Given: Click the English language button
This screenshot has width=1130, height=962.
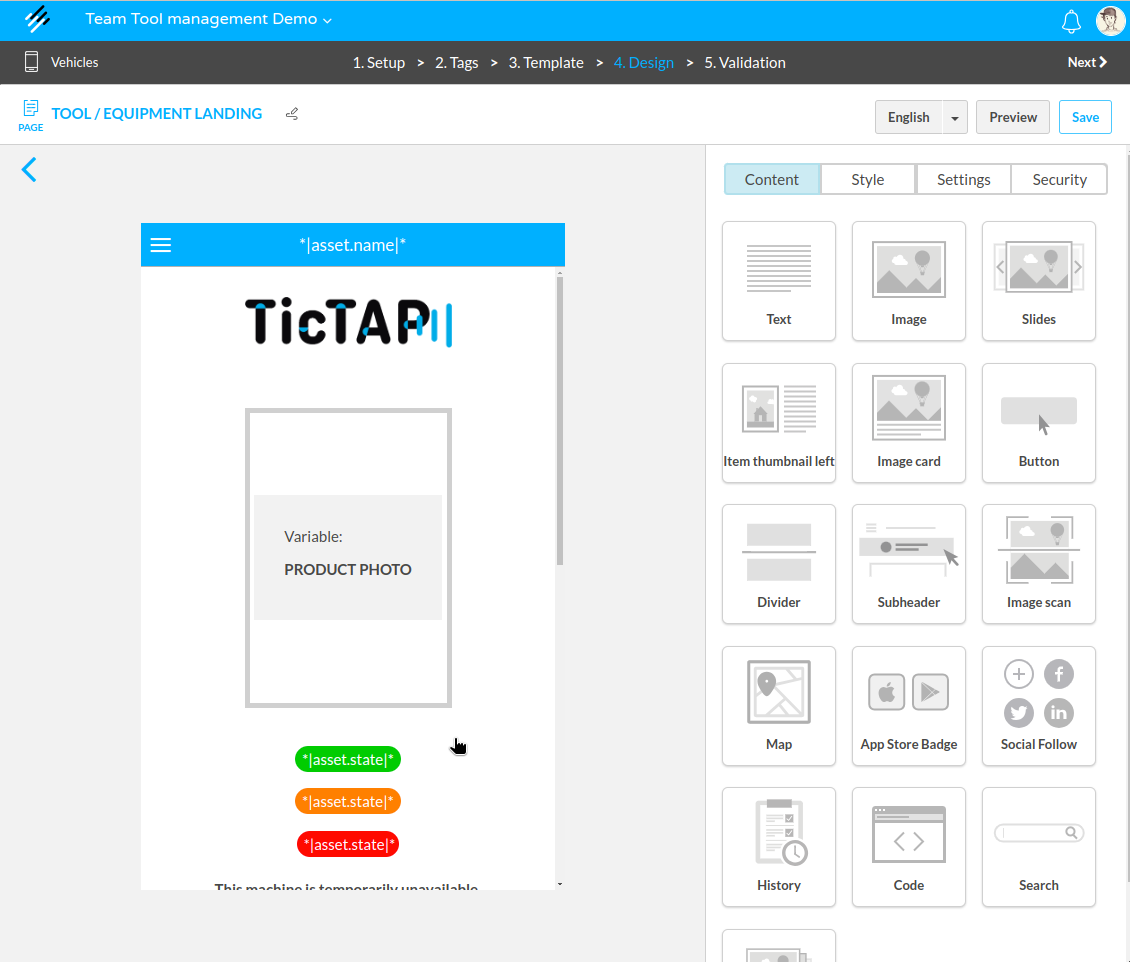Looking at the screenshot, I should (x=908, y=117).
